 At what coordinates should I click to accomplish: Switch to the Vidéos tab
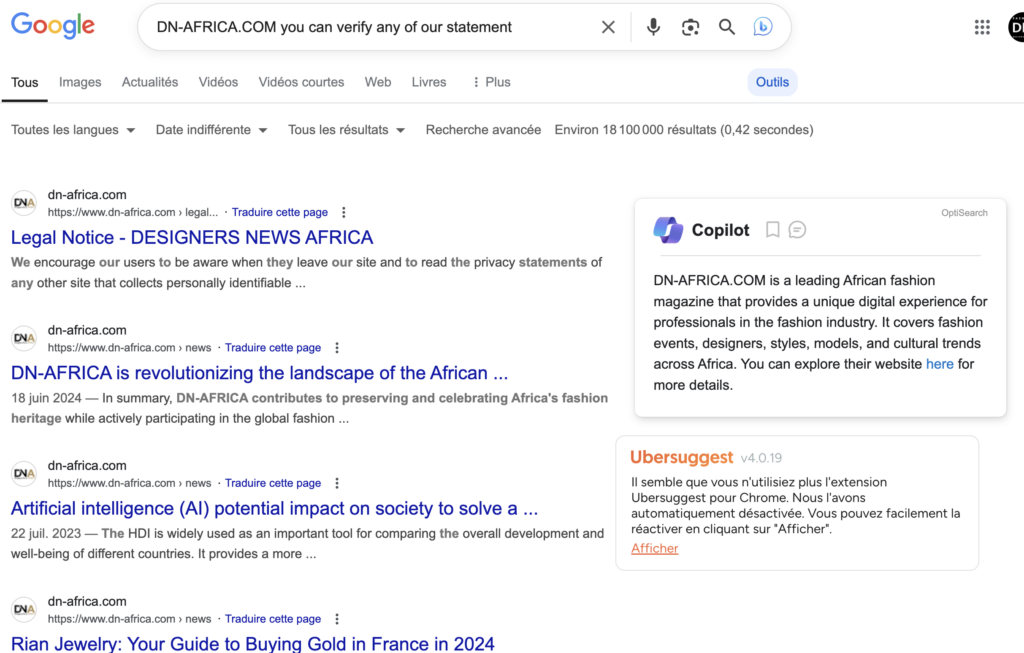(218, 82)
